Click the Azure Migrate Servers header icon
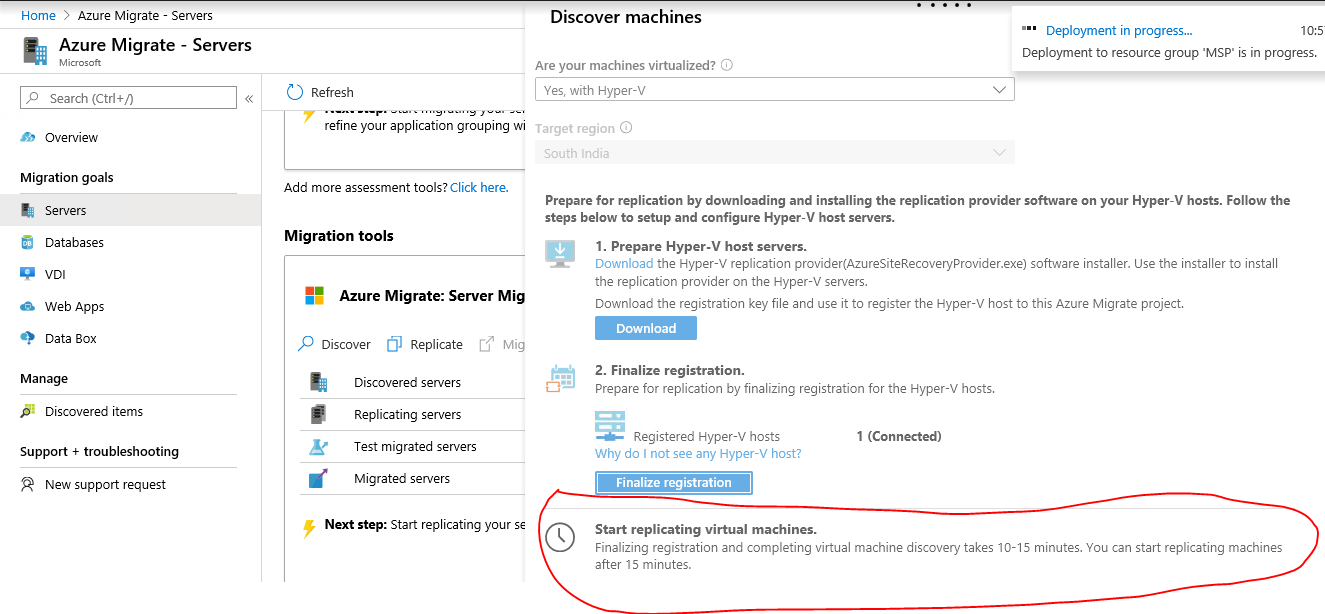The height and width of the screenshot is (614, 1325). tap(35, 50)
